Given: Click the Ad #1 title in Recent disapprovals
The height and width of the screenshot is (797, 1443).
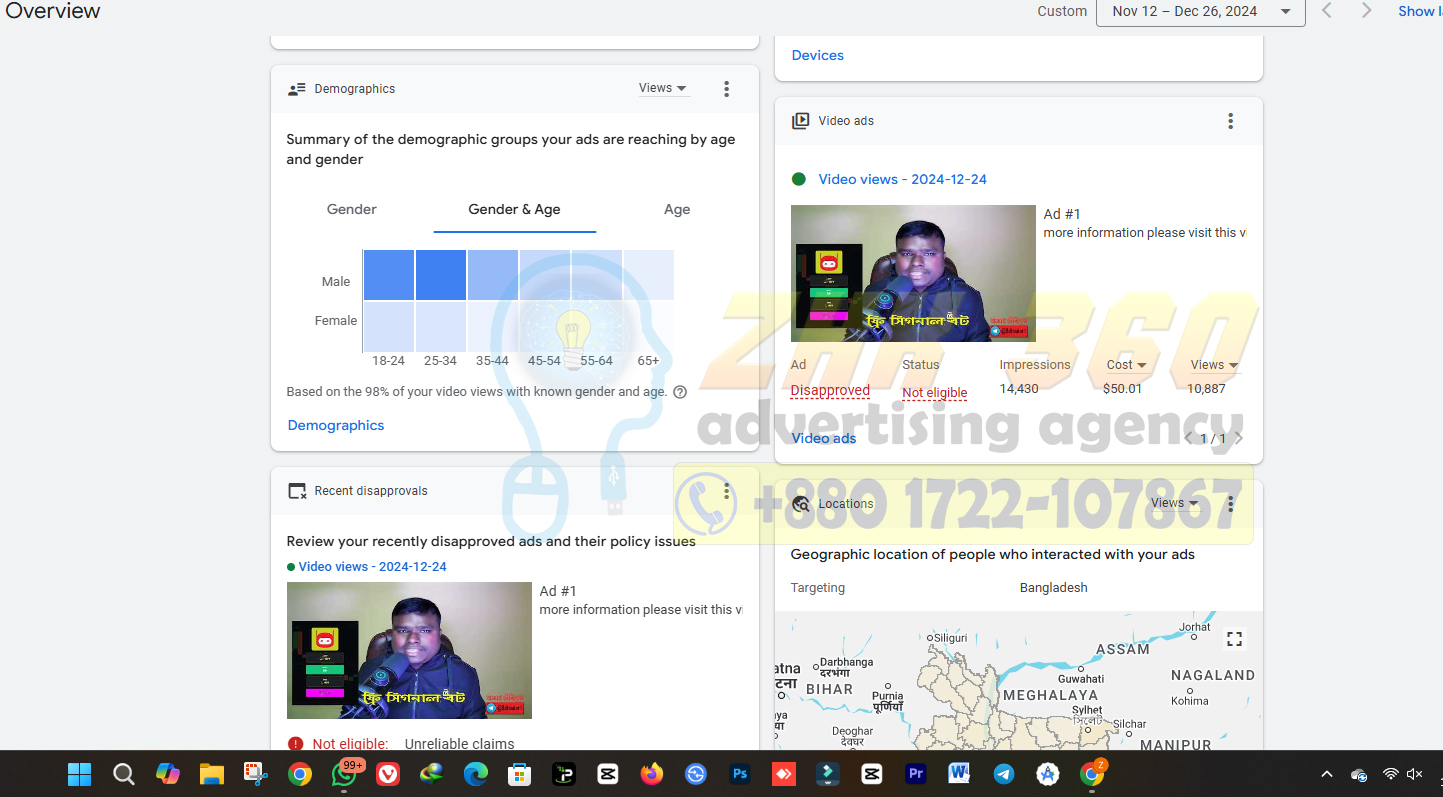Looking at the screenshot, I should (558, 591).
